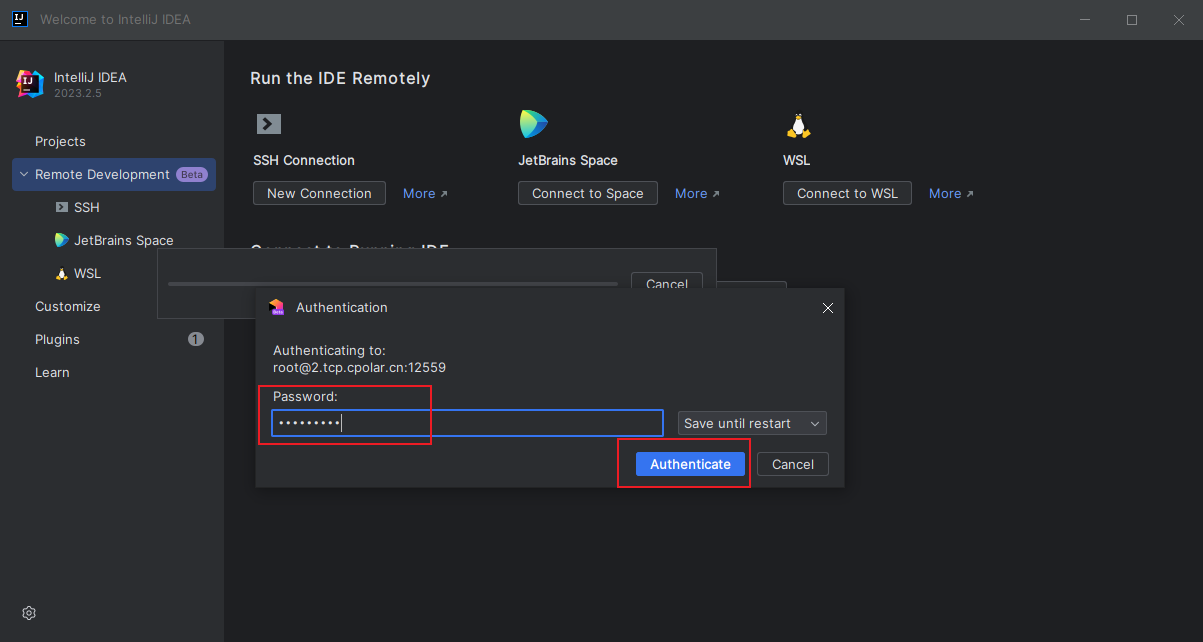Click the Authentication dialog's JetBrains icon
1203x642 pixels.
coord(277,307)
